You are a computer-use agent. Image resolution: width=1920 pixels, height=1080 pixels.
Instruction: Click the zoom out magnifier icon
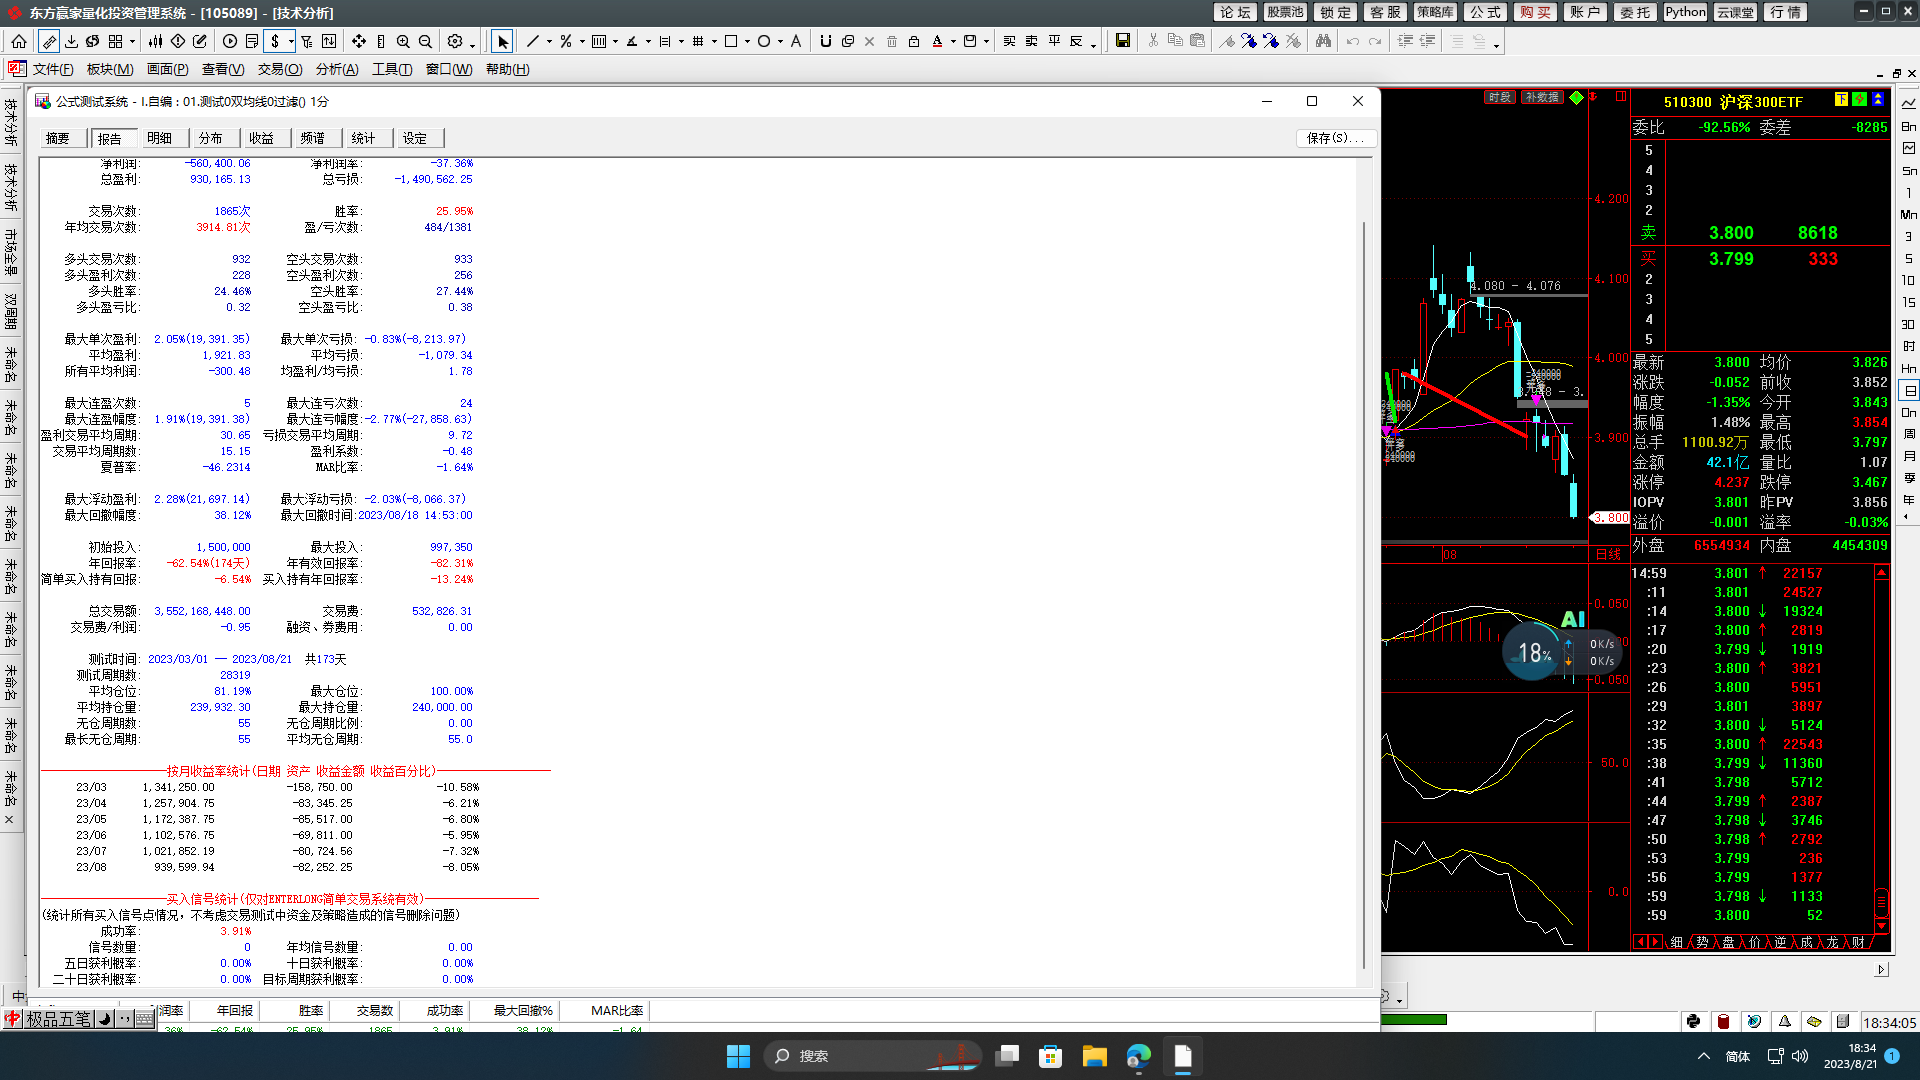(x=425, y=41)
